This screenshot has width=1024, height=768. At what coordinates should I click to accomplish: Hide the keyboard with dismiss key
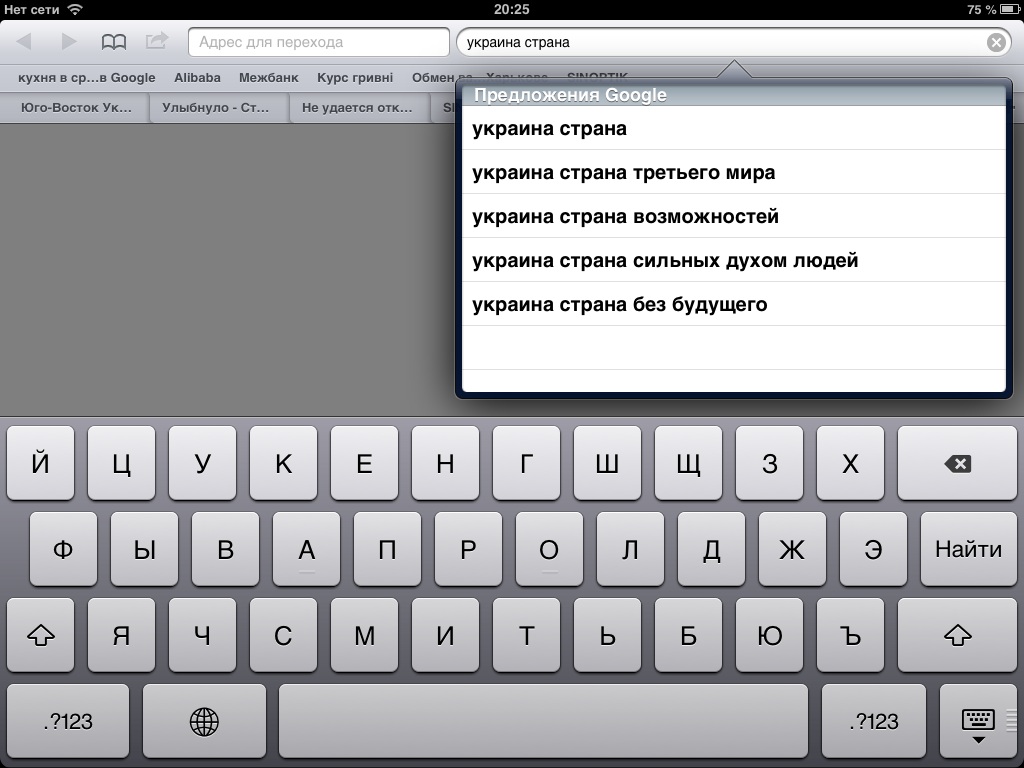click(x=978, y=722)
